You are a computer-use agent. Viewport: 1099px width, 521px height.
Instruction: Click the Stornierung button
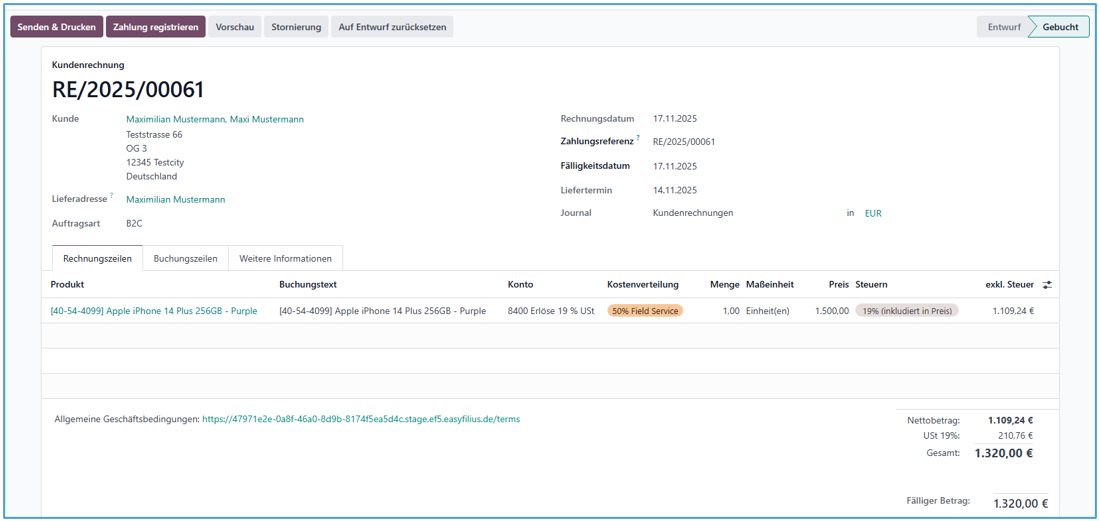tap(296, 27)
